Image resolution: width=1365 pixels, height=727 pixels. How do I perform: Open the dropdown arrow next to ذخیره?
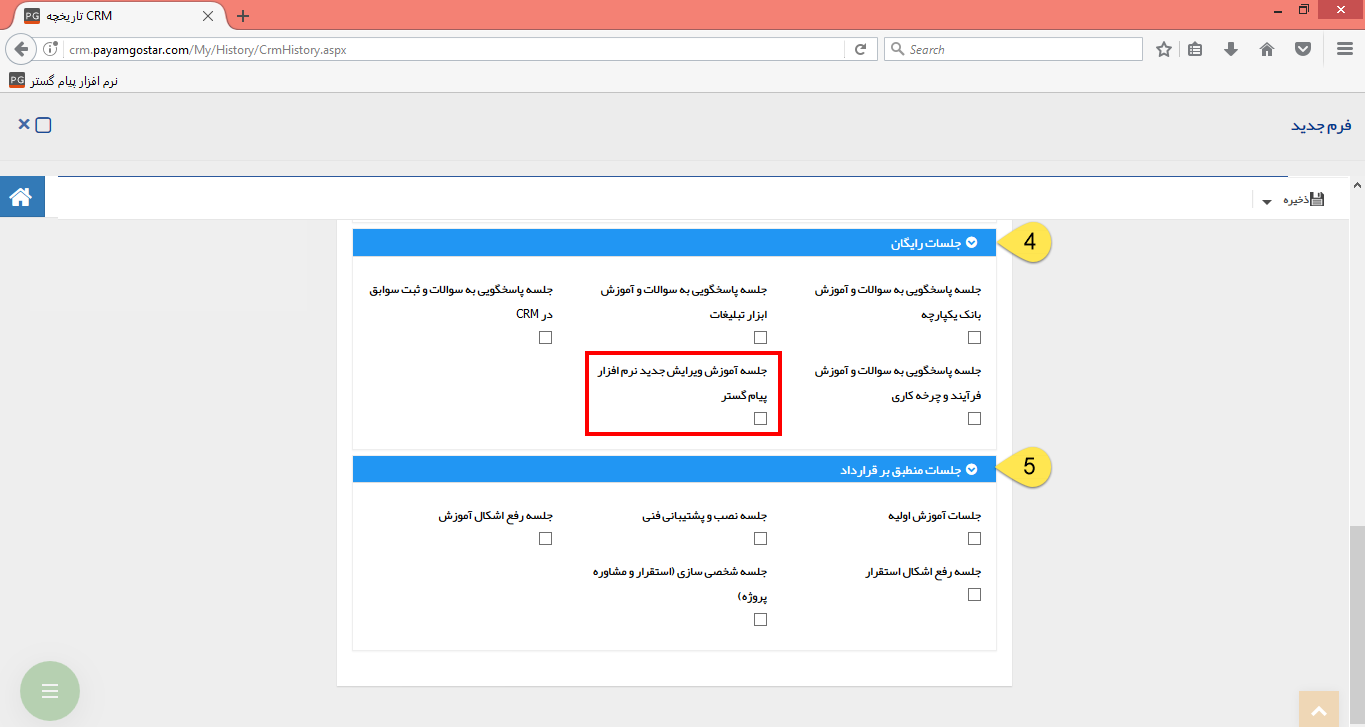(1267, 202)
